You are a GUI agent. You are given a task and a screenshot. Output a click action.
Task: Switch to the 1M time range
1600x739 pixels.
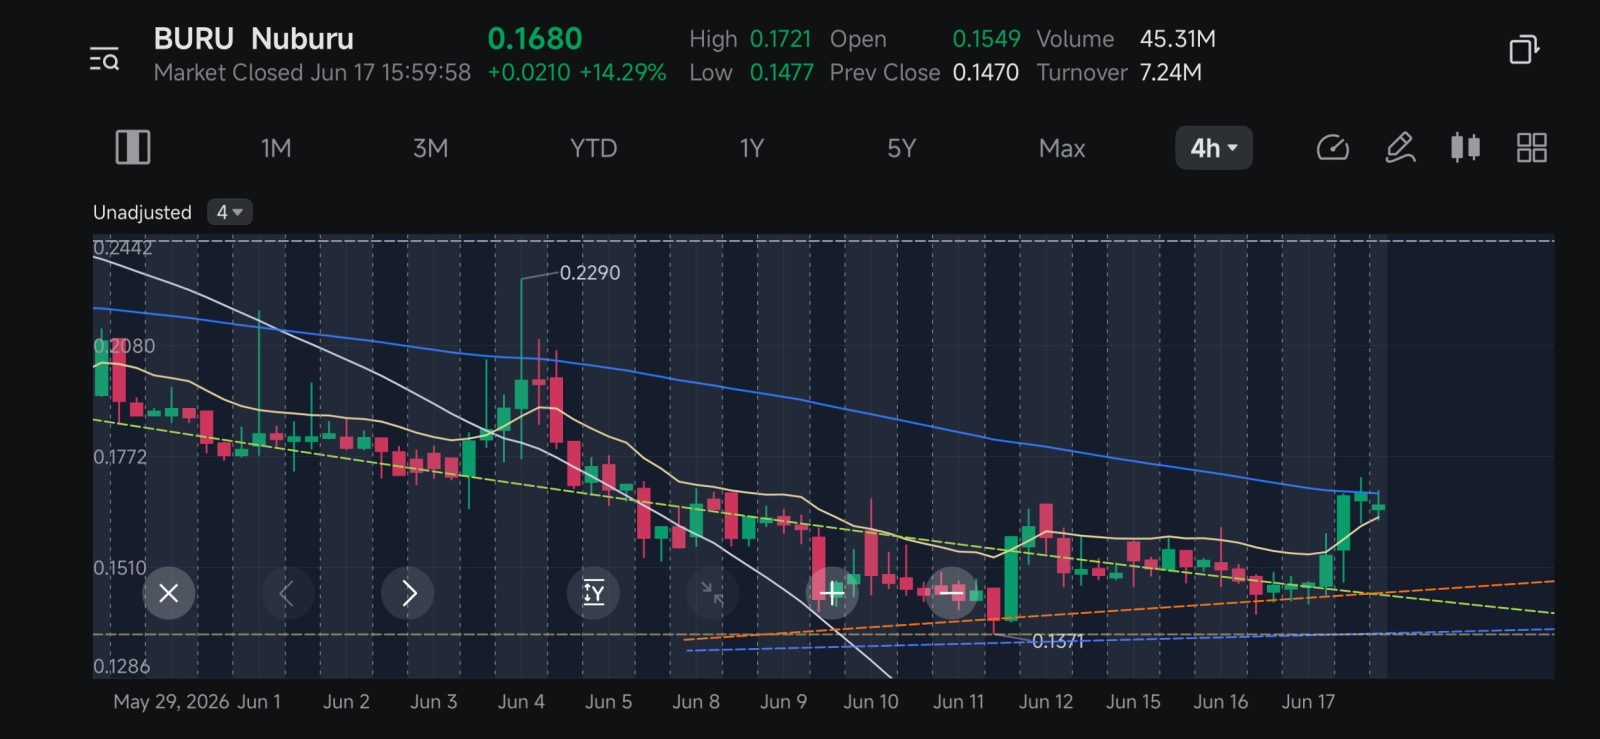point(276,148)
